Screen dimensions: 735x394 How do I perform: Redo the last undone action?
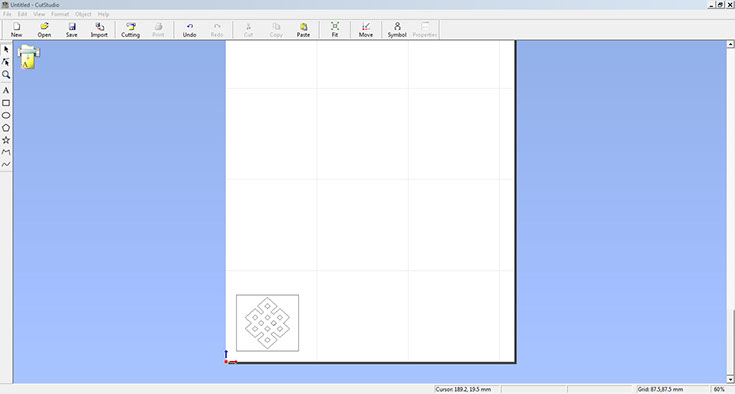pyautogui.click(x=217, y=30)
